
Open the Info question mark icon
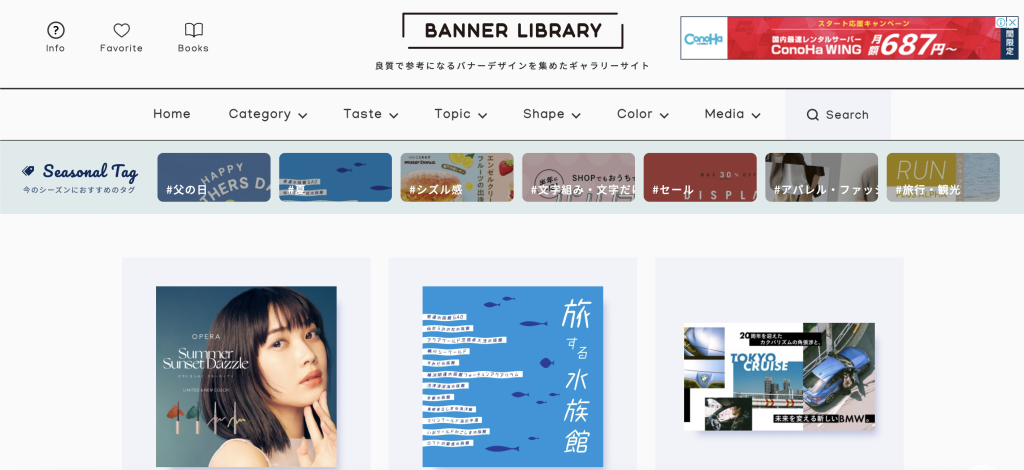pyautogui.click(x=56, y=31)
